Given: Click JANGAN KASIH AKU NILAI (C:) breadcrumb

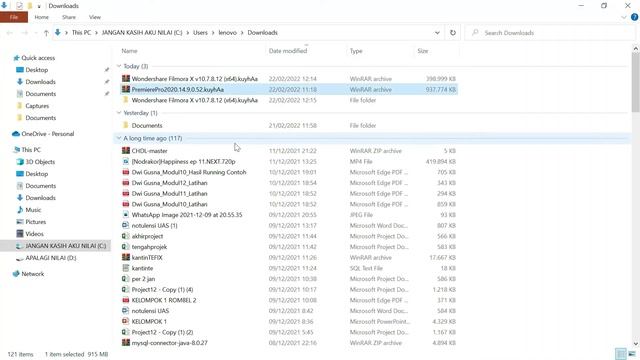Looking at the screenshot, I should tap(142, 33).
